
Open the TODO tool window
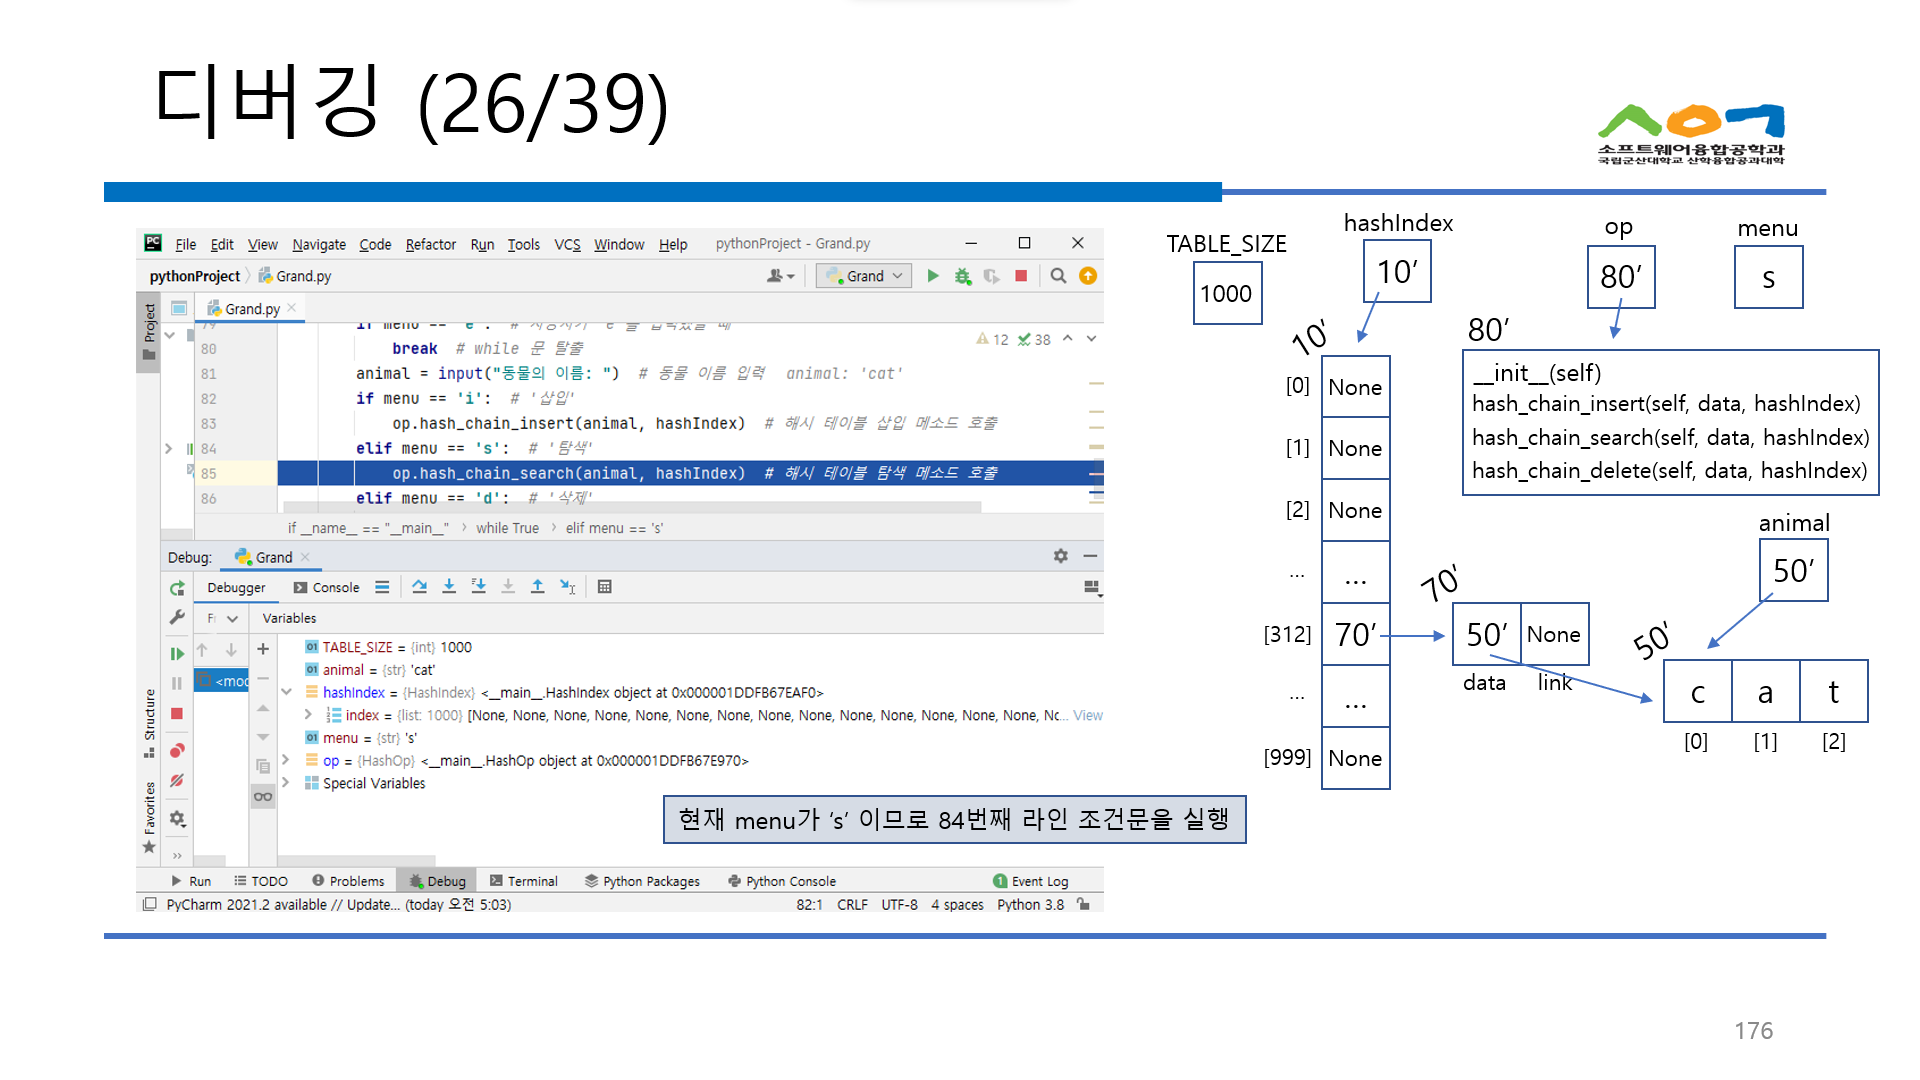click(x=261, y=881)
